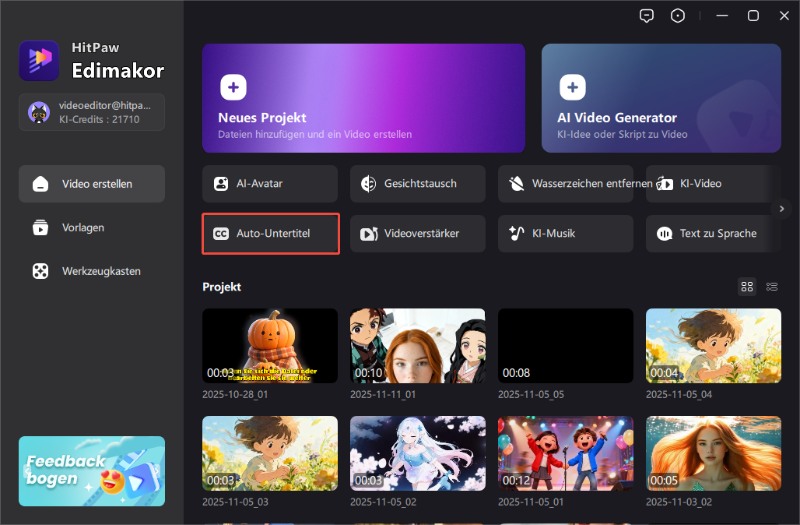This screenshot has width=800, height=525.
Task: Open the Videoverstärker tool
Action: coord(417,233)
